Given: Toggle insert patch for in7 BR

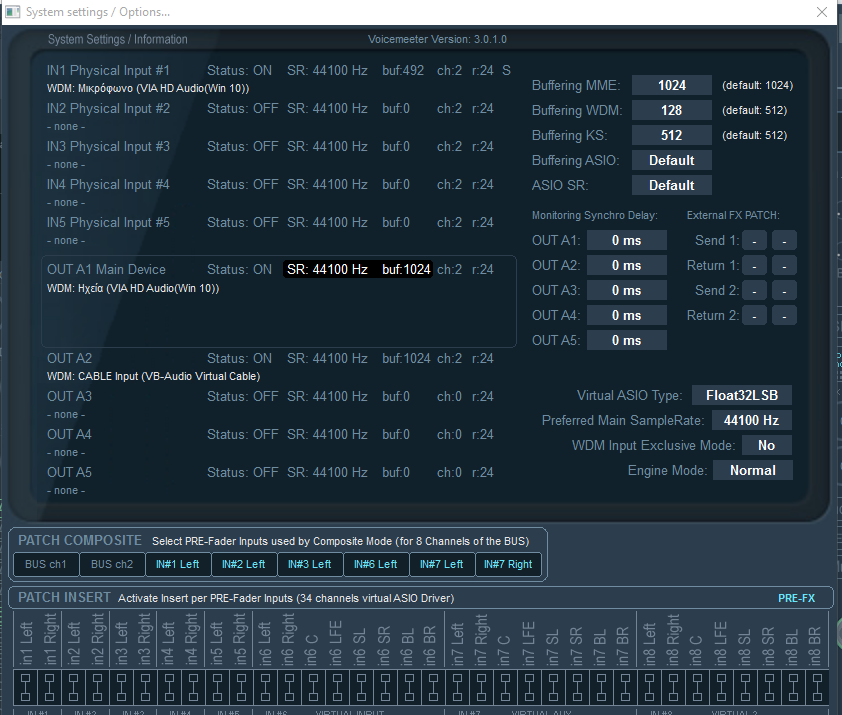Looking at the screenshot, I should 625,686.
